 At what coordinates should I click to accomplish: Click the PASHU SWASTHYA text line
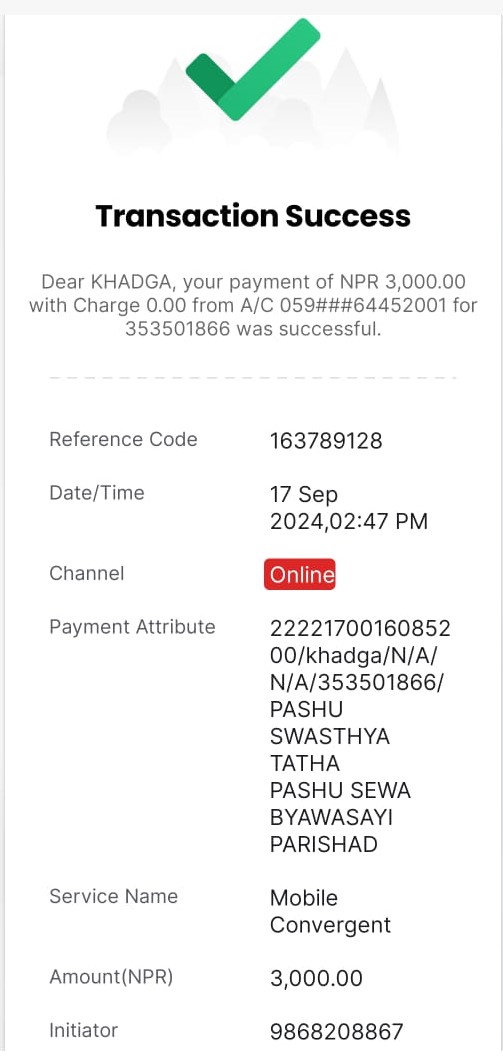point(330,723)
